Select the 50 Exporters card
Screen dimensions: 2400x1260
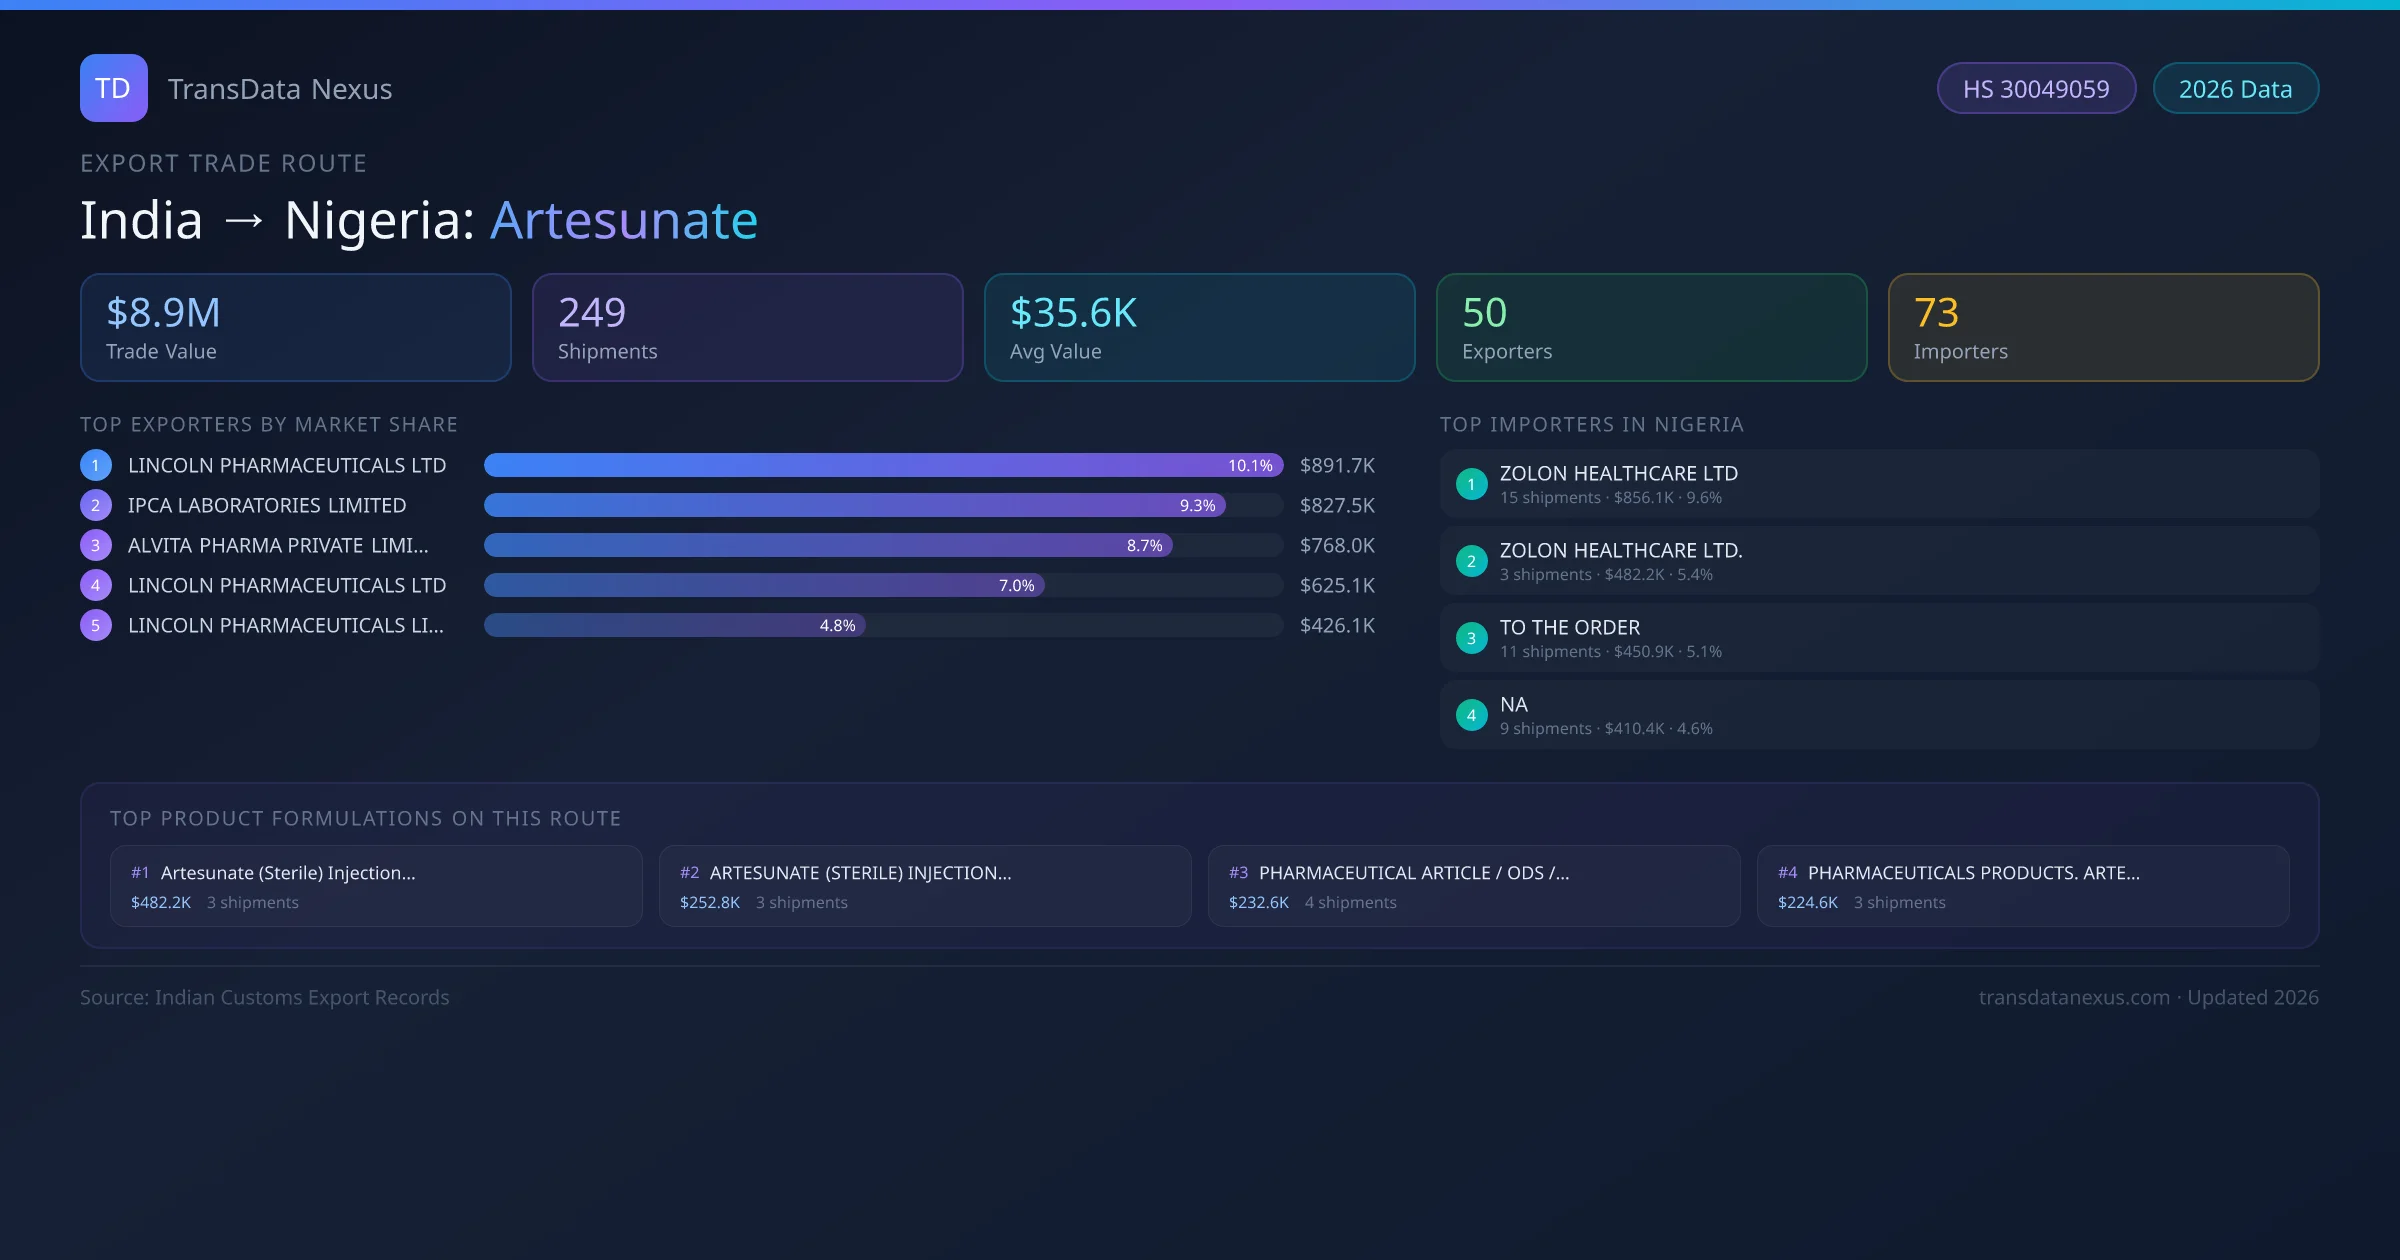1651,327
